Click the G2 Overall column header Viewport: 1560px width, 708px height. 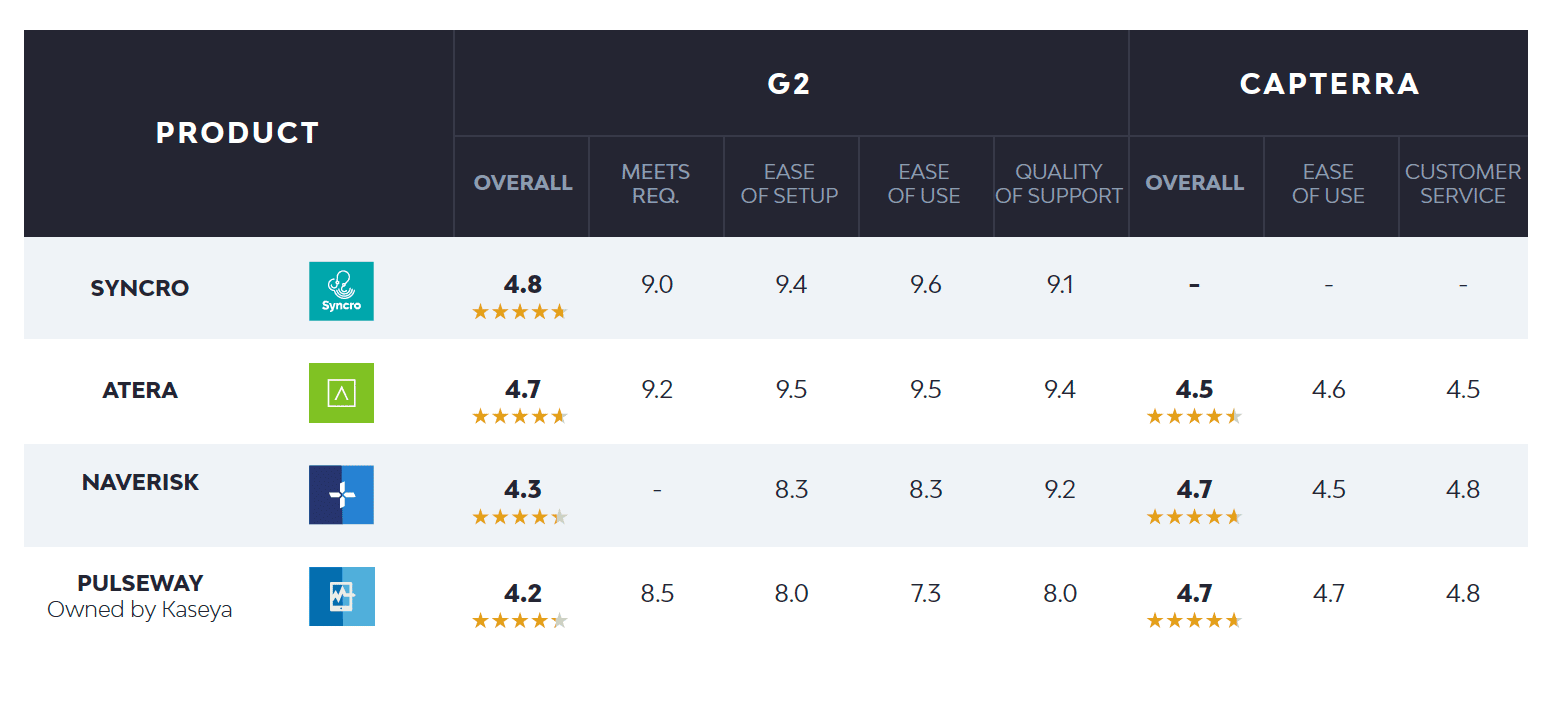pos(523,183)
